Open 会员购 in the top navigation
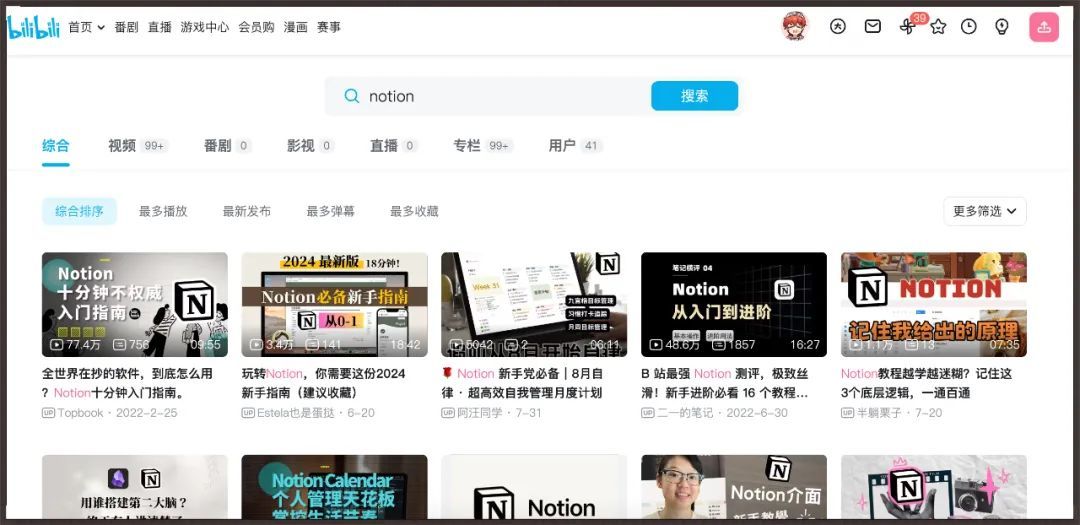 coord(256,27)
